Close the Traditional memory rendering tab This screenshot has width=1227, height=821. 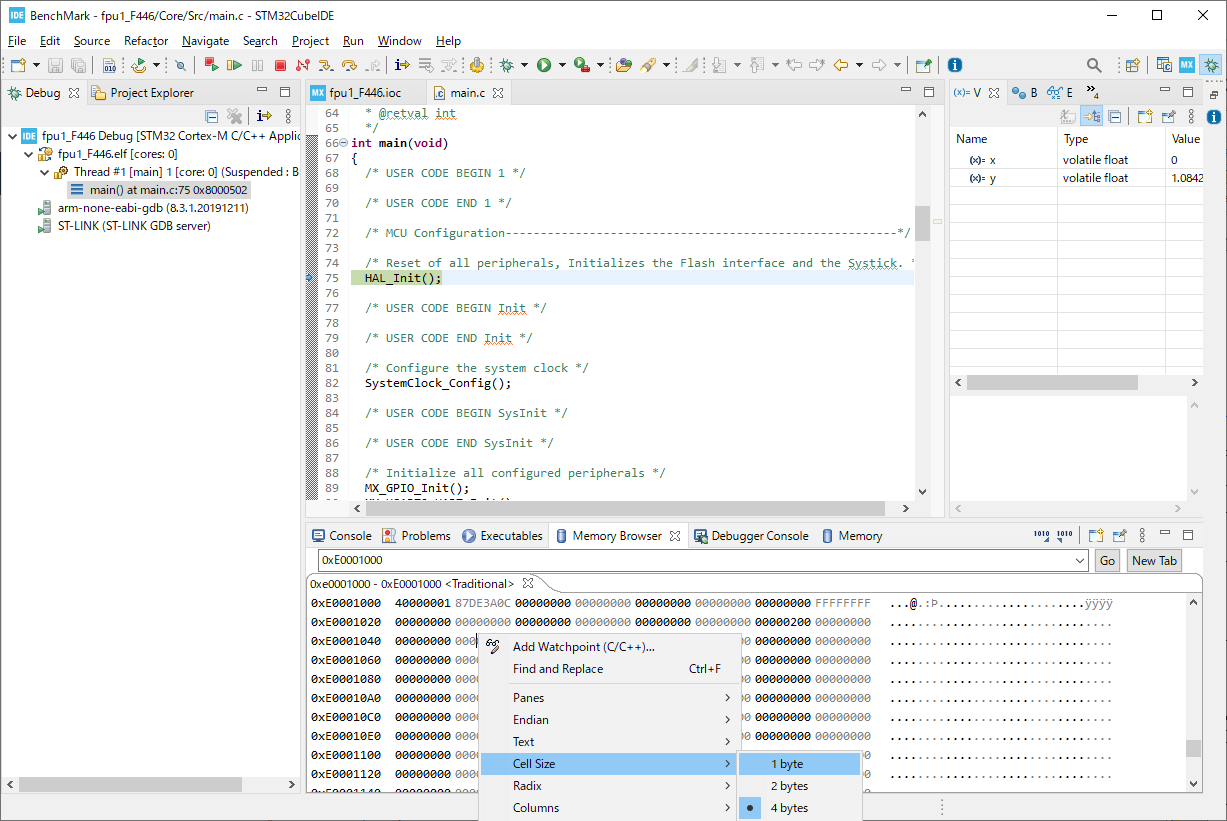tap(528, 583)
